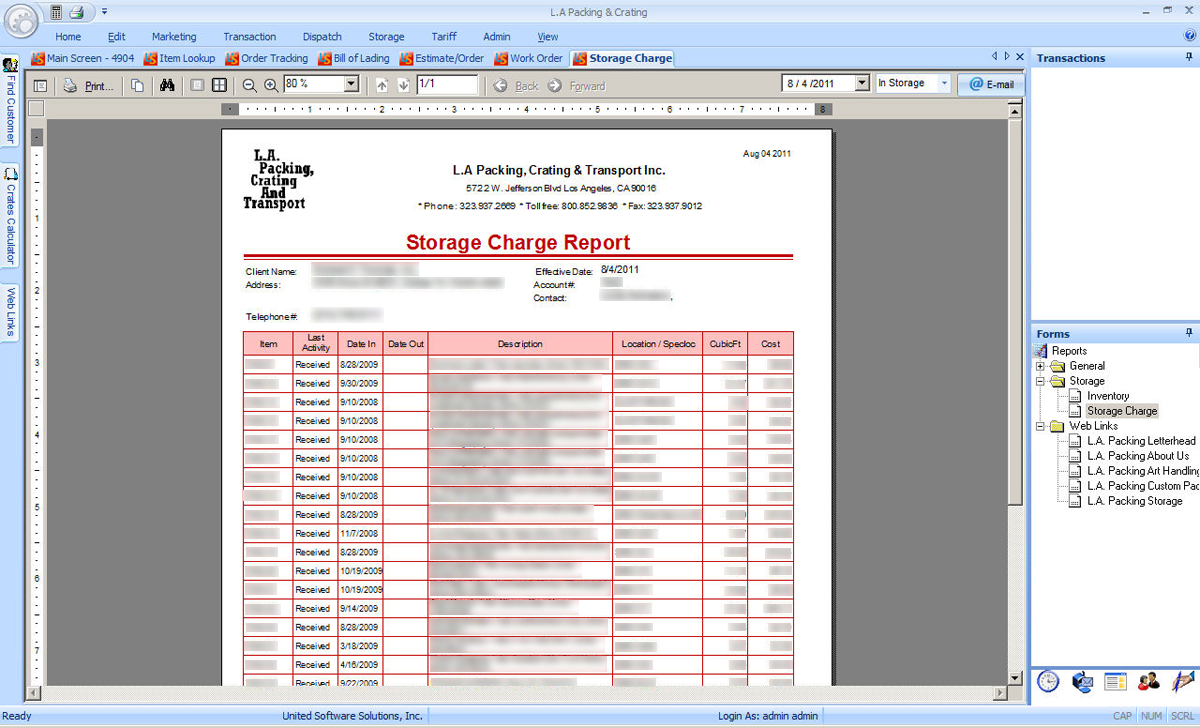This screenshot has width=1200, height=728.
Task: Open the Crates Calculator side panel
Action: [10, 217]
